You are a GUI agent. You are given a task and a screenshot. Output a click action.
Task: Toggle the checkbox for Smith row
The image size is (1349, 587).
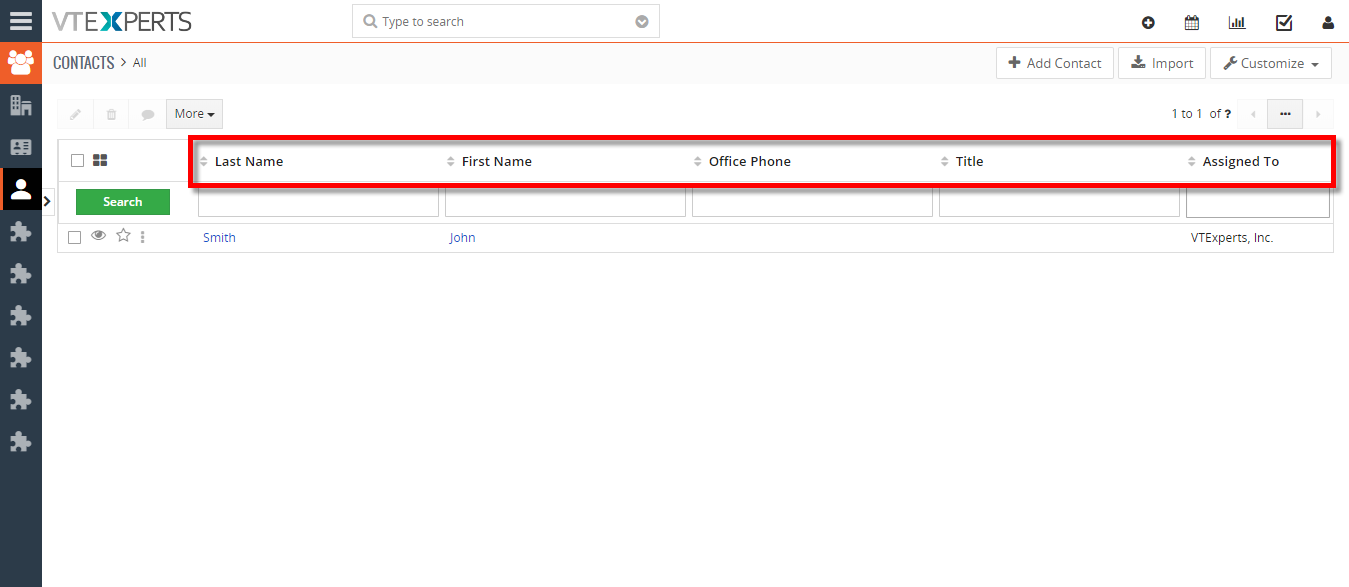pyautogui.click(x=74, y=237)
